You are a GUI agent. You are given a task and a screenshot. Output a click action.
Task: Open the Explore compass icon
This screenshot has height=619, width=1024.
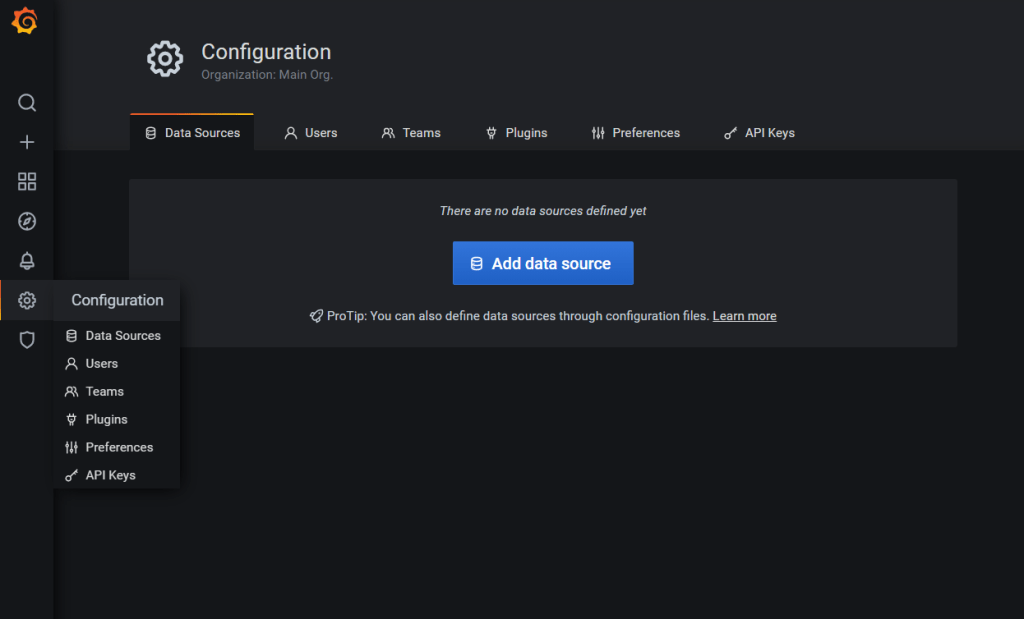(27, 221)
